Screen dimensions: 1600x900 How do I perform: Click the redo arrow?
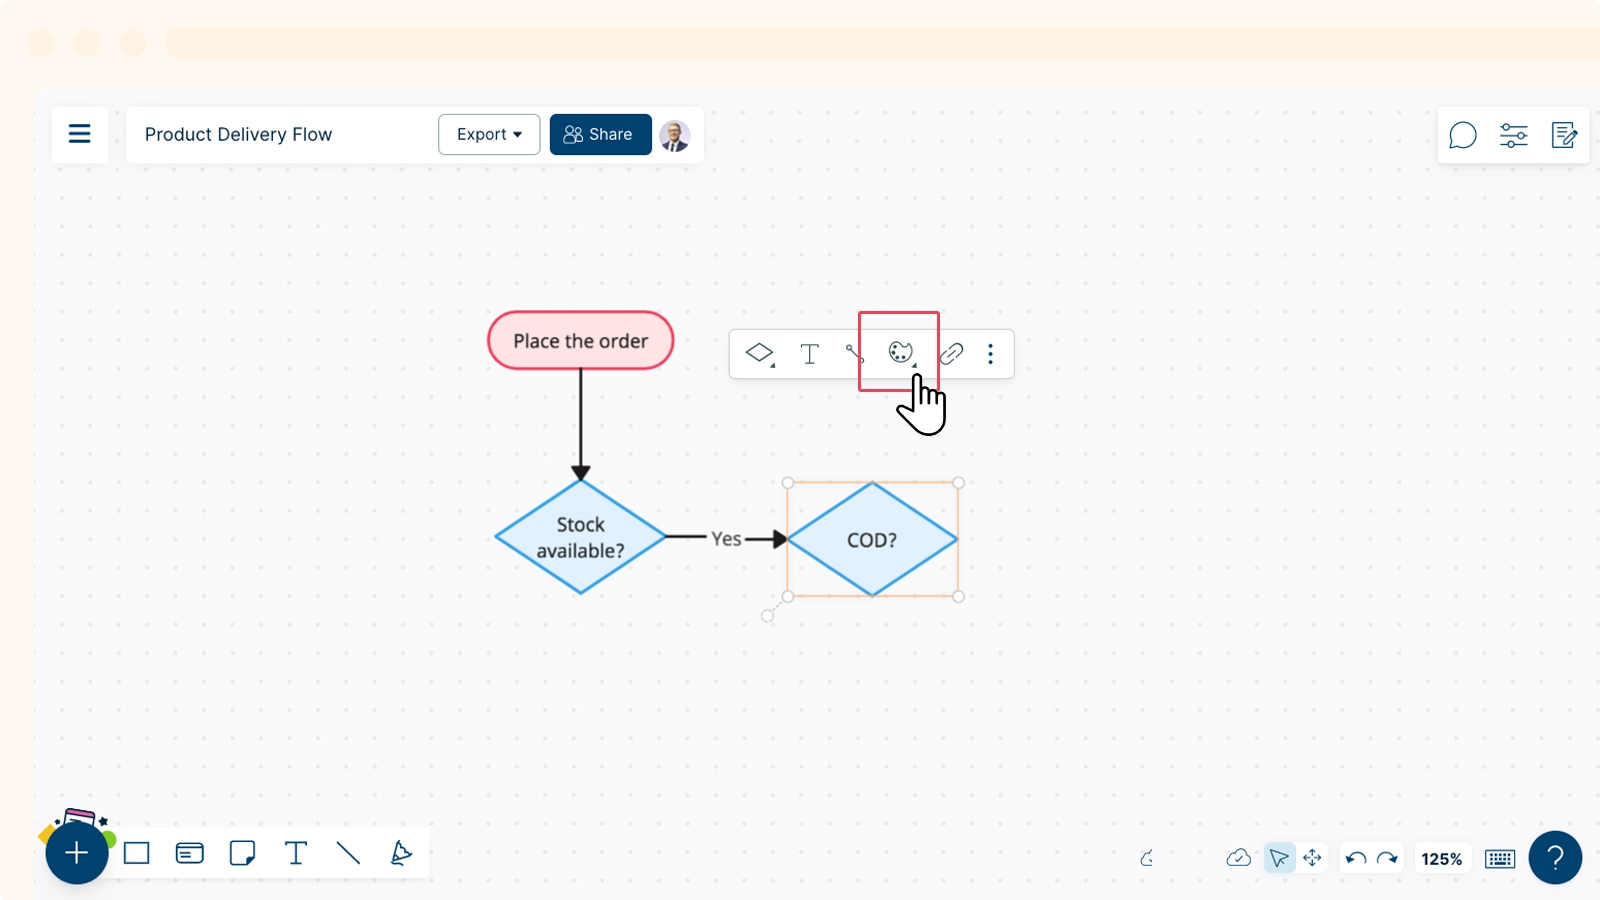1387,858
